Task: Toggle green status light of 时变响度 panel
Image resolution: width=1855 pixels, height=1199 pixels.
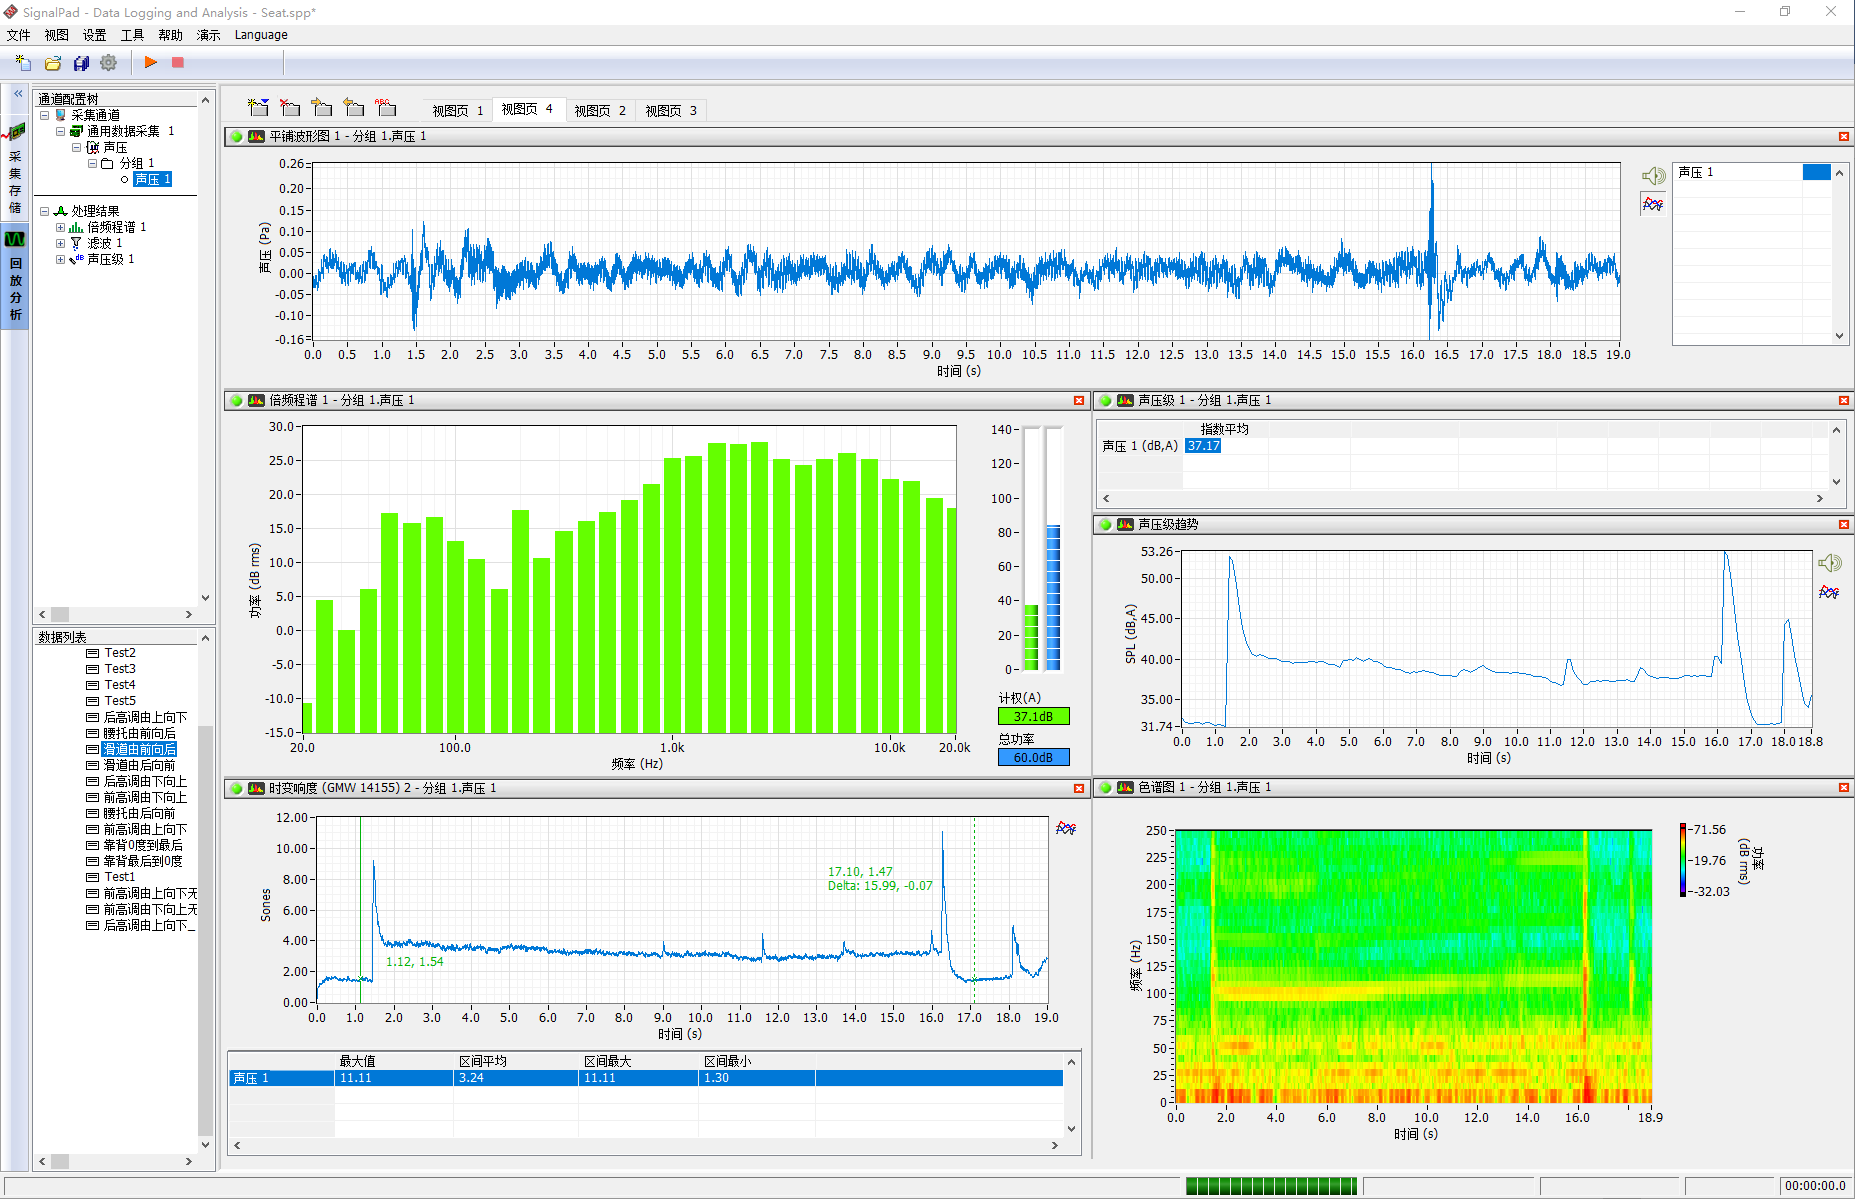Action: 237,788
